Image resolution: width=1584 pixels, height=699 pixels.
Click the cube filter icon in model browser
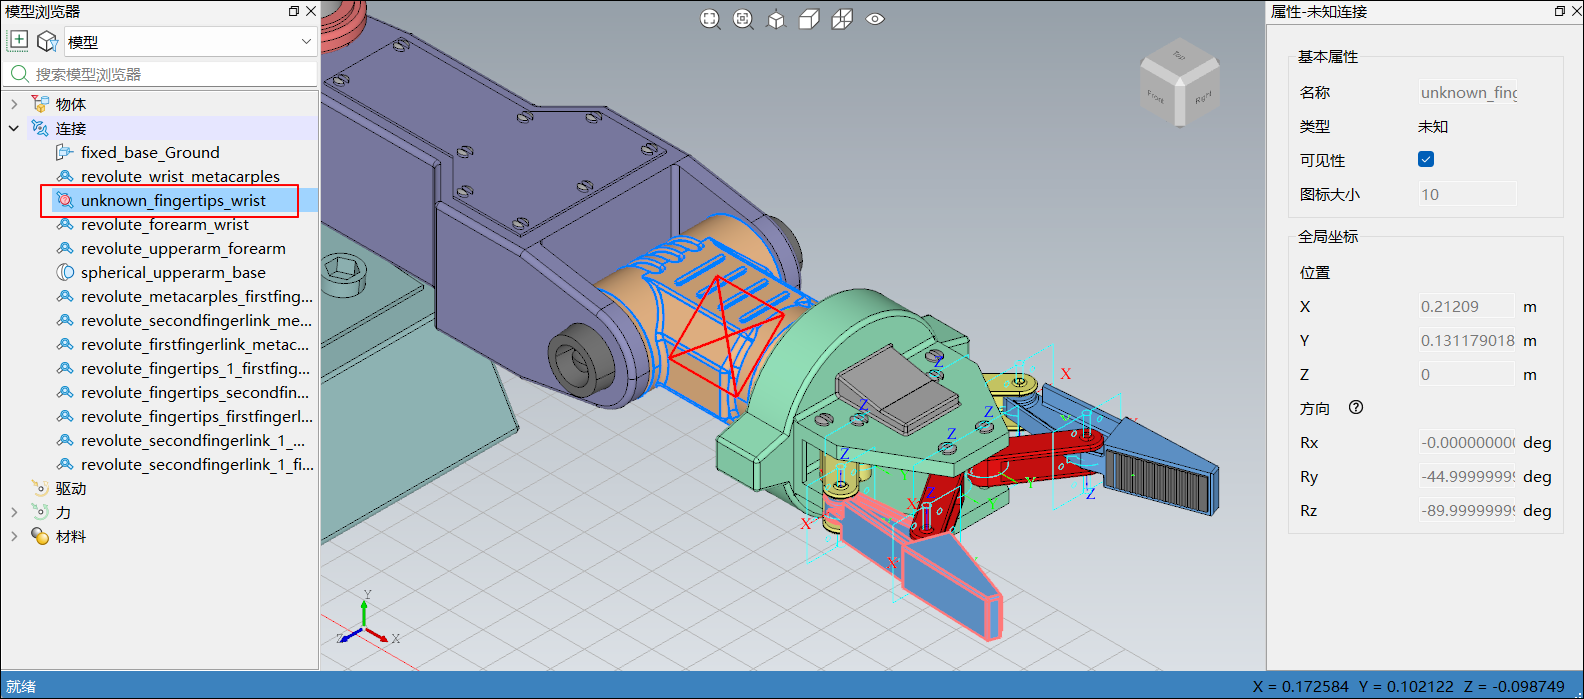tap(47, 41)
